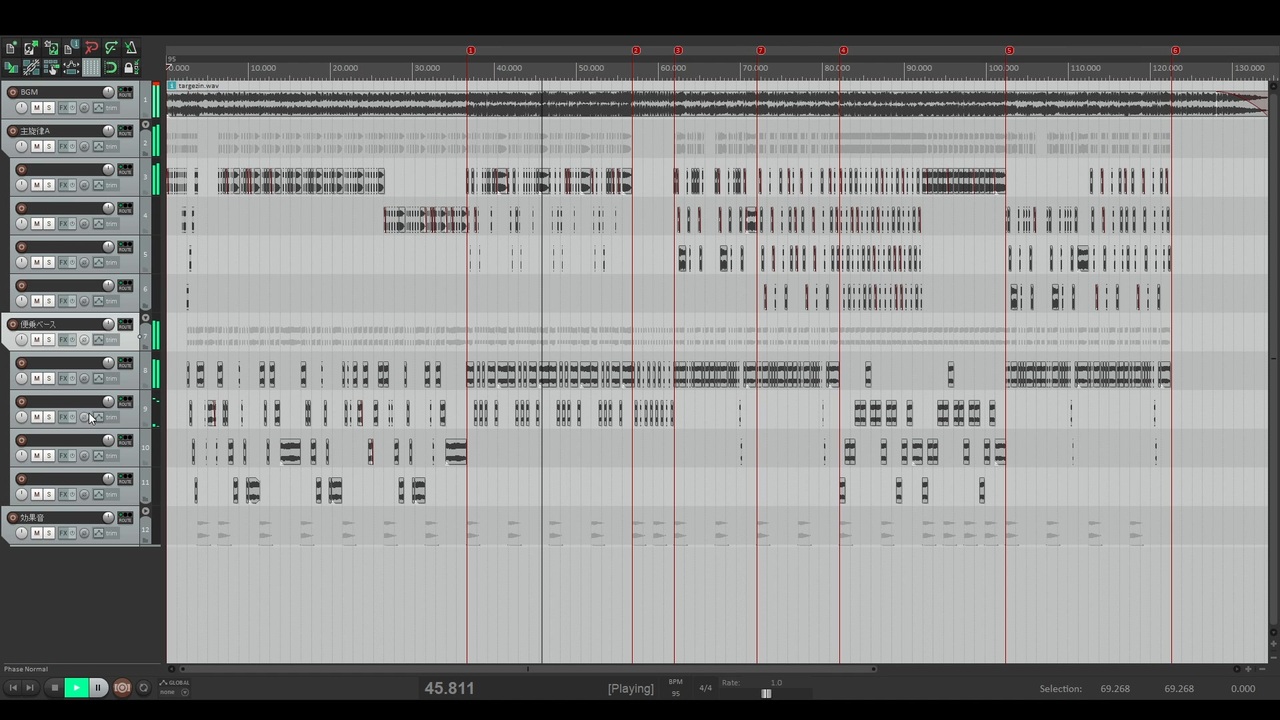The width and height of the screenshot is (1280, 720).
Task: Stop playback with the transport stop button
Action: tap(55, 687)
